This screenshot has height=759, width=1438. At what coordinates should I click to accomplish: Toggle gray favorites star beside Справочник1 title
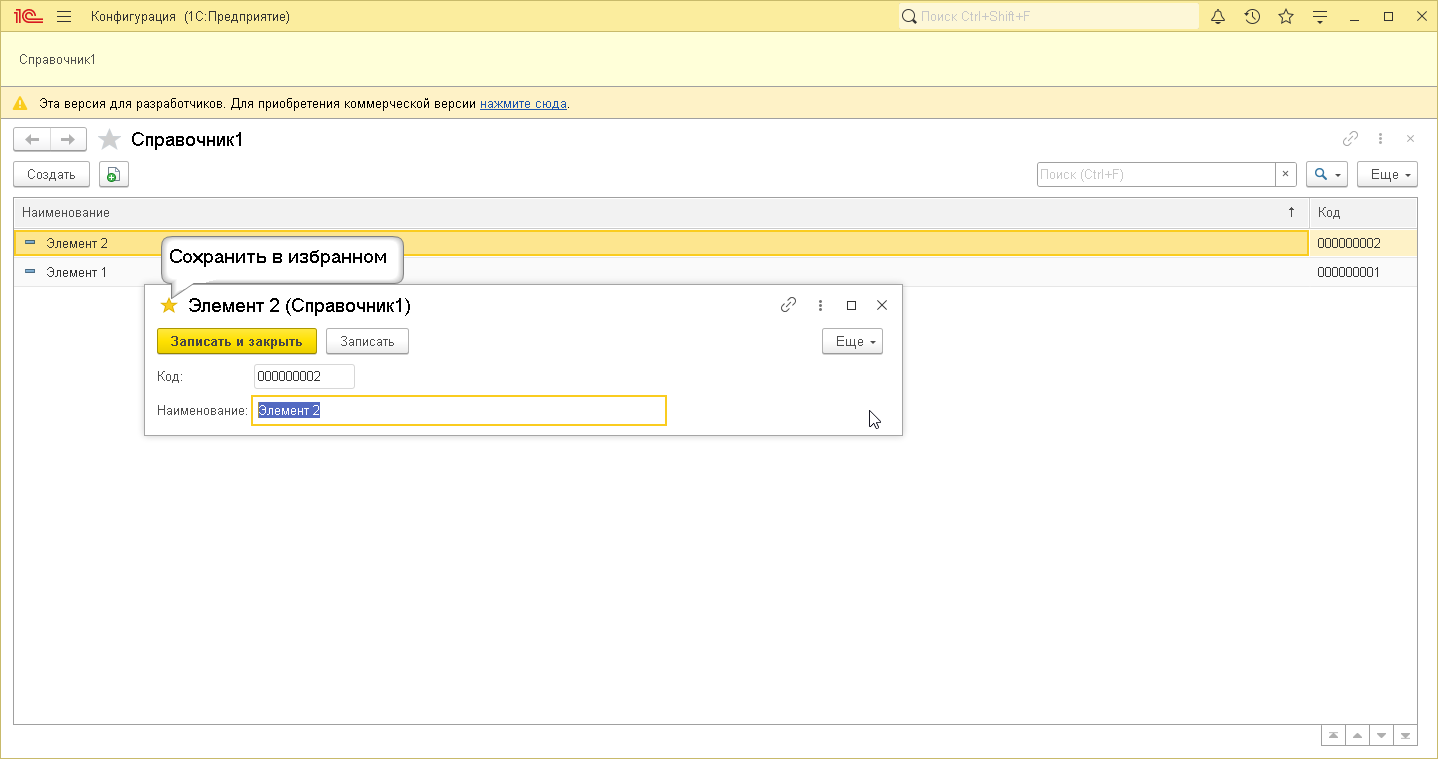tap(109, 140)
